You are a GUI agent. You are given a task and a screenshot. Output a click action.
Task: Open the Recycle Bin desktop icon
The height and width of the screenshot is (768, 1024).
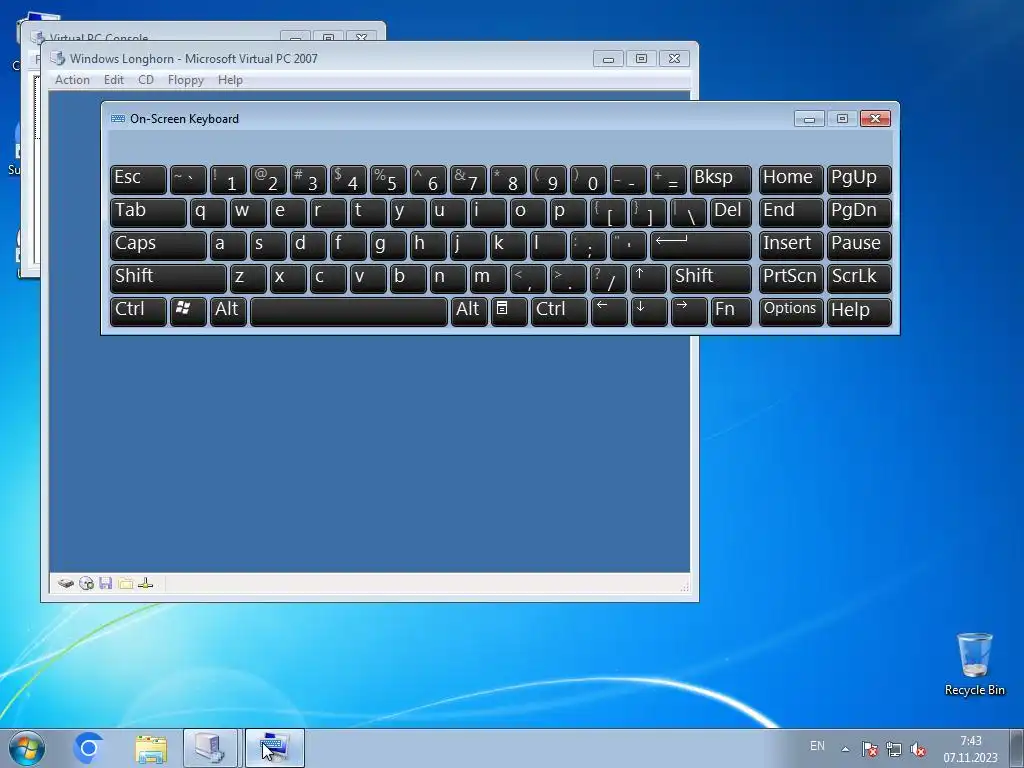(974, 664)
